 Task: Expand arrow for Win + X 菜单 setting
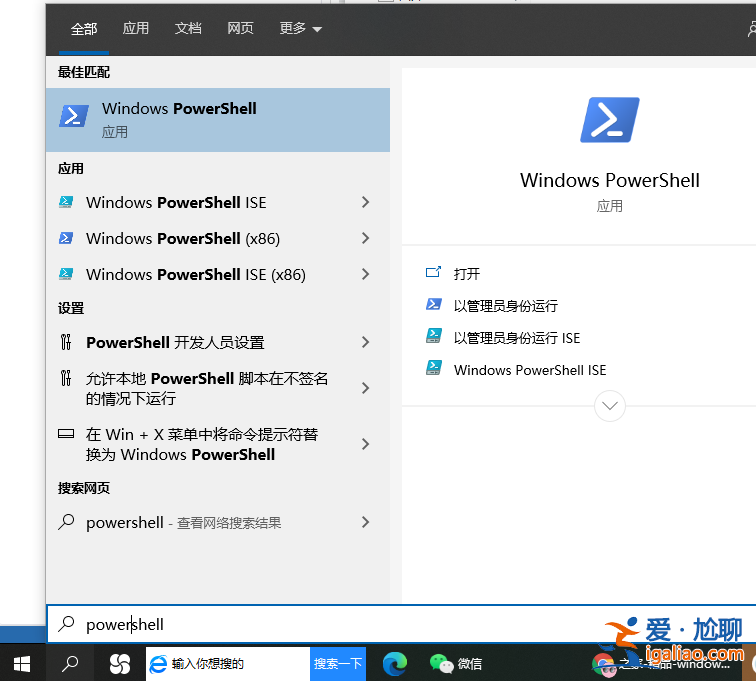pos(365,444)
